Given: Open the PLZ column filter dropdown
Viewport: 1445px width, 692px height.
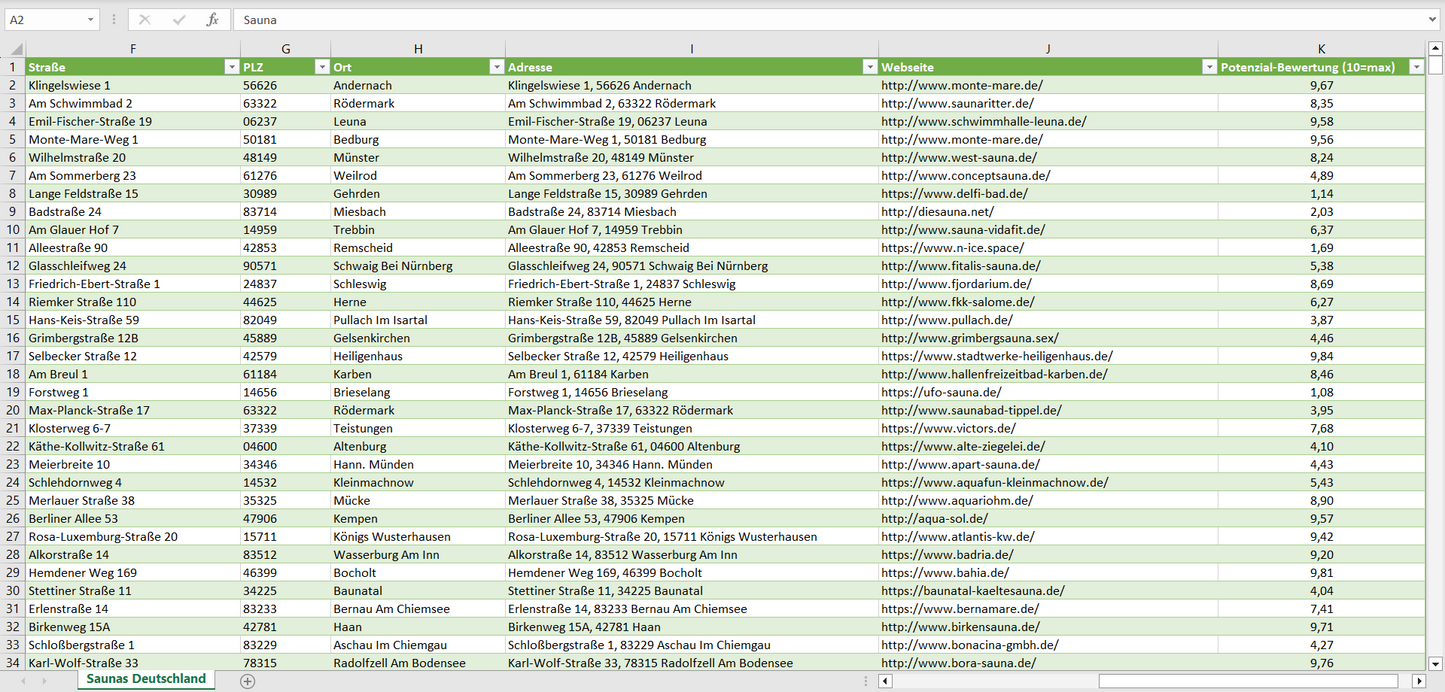Looking at the screenshot, I should tap(321, 67).
